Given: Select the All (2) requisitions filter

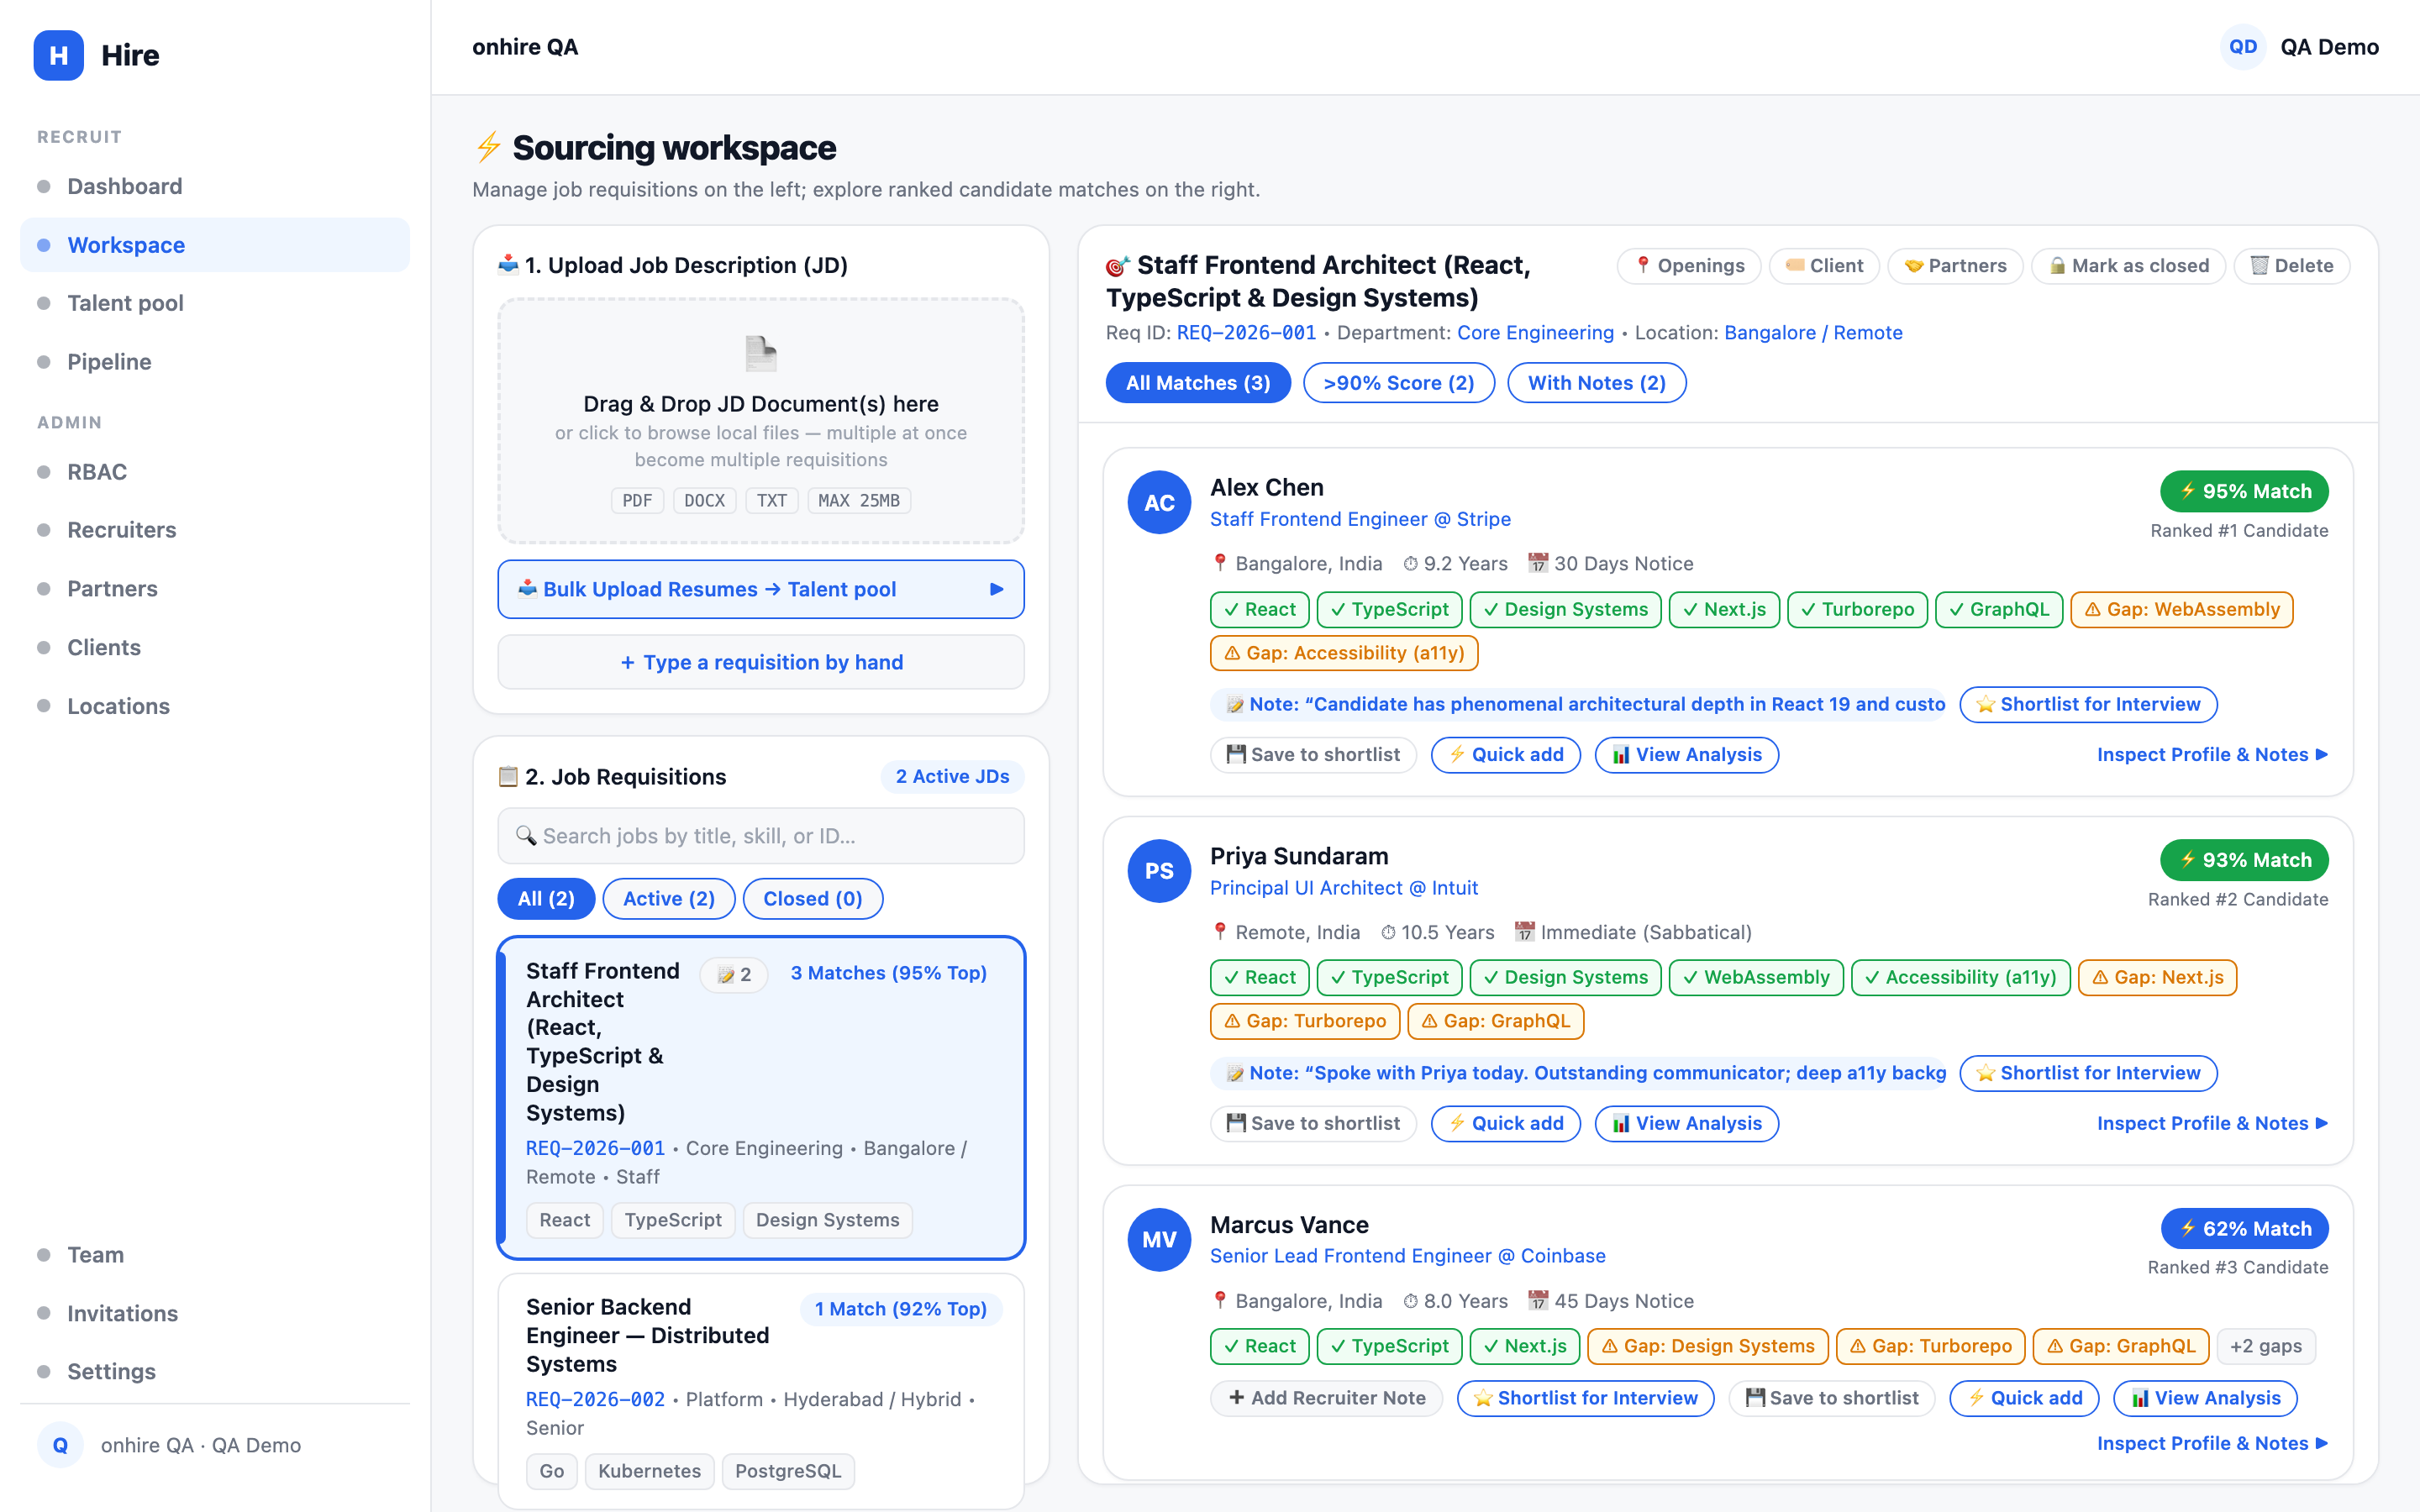Looking at the screenshot, I should coord(546,898).
